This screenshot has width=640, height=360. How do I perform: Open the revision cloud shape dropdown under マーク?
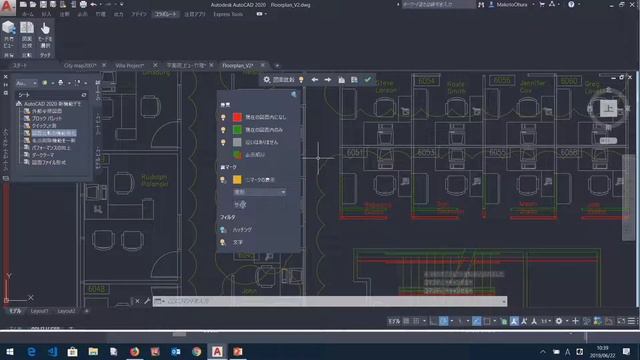click(x=259, y=191)
